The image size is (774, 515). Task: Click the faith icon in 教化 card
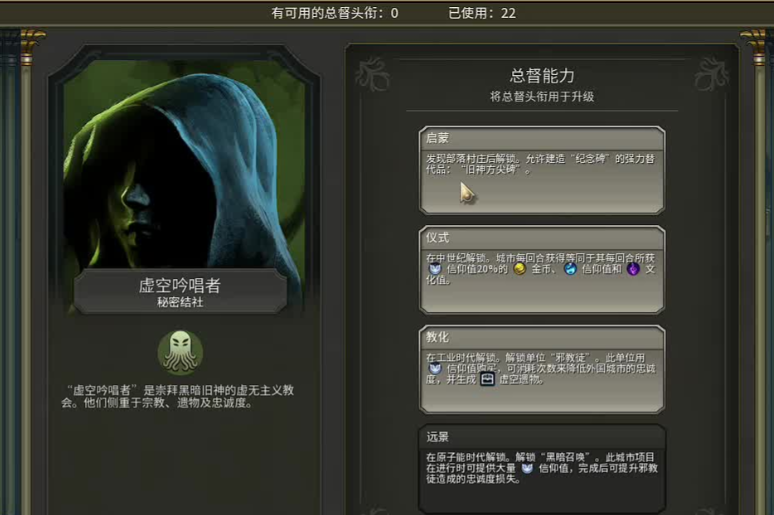[x=435, y=368]
